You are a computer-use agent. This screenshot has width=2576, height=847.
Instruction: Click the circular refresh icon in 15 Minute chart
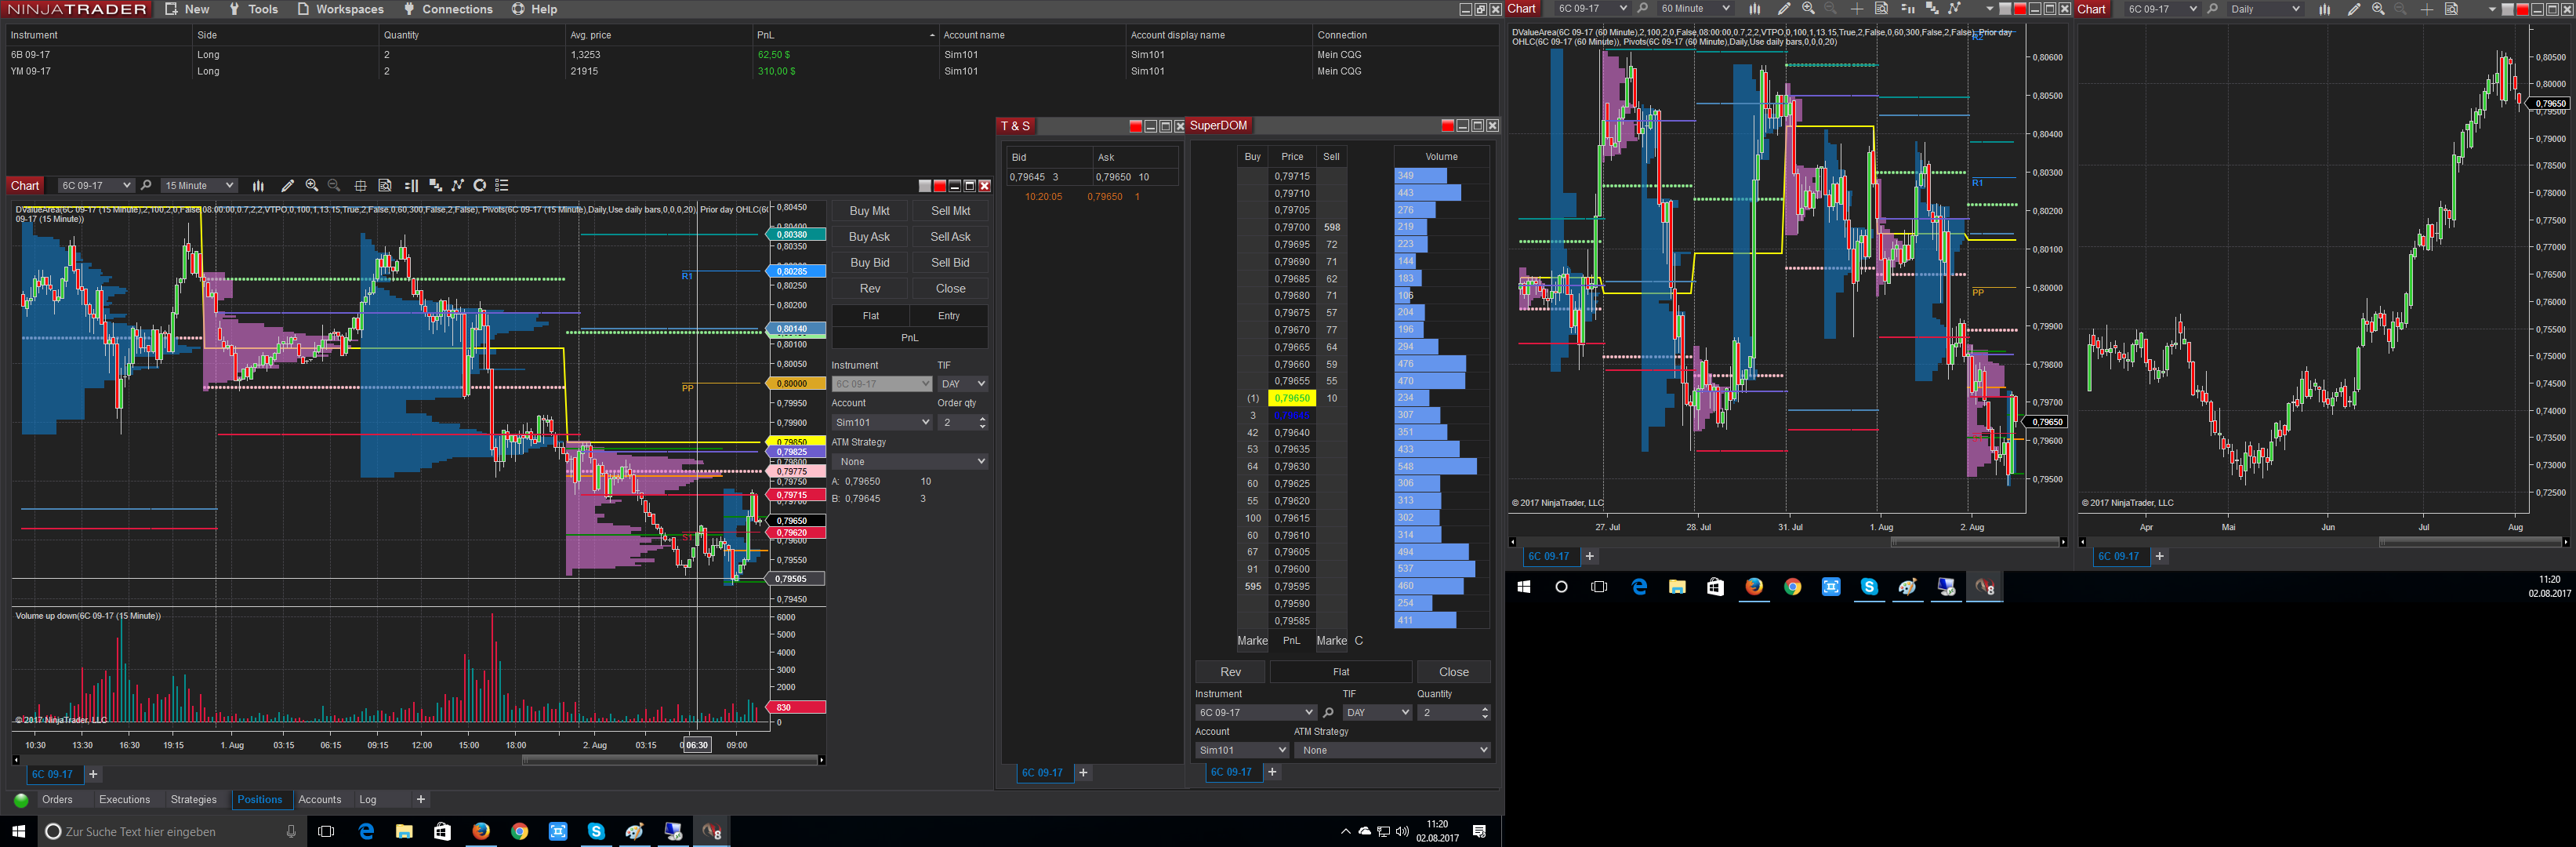point(480,185)
